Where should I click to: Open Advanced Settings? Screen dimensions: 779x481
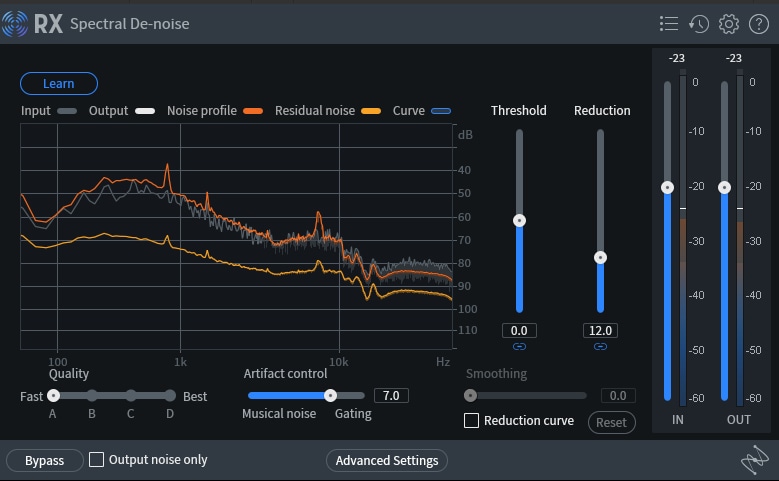(x=387, y=461)
